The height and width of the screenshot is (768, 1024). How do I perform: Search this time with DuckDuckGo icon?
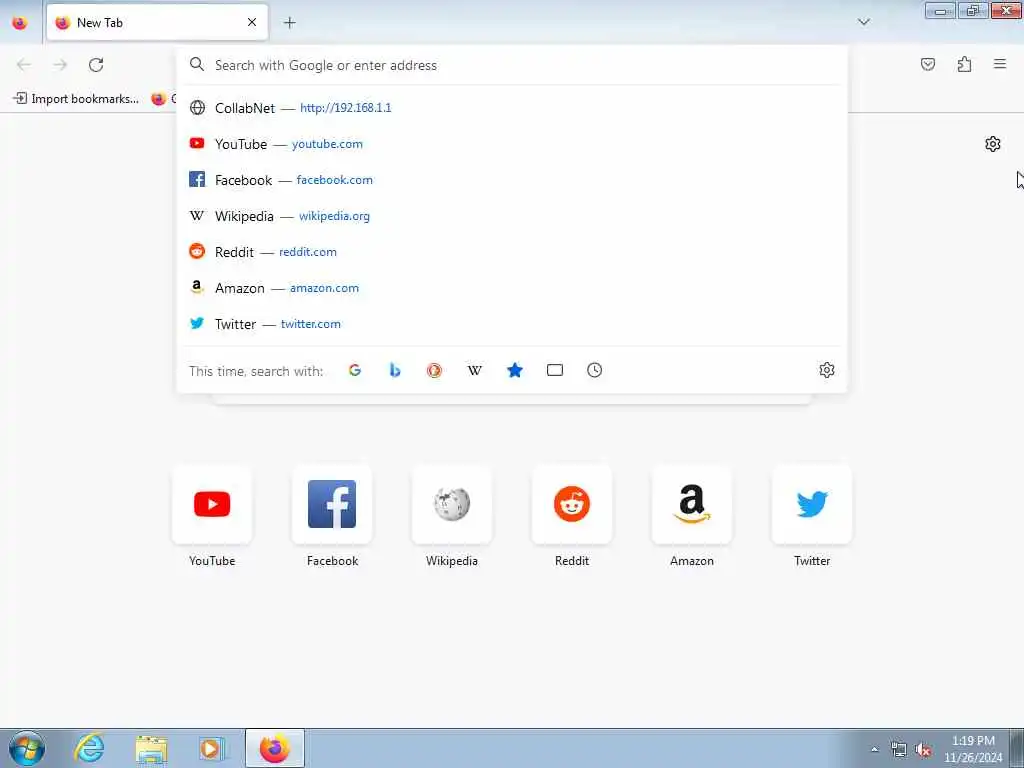434,370
